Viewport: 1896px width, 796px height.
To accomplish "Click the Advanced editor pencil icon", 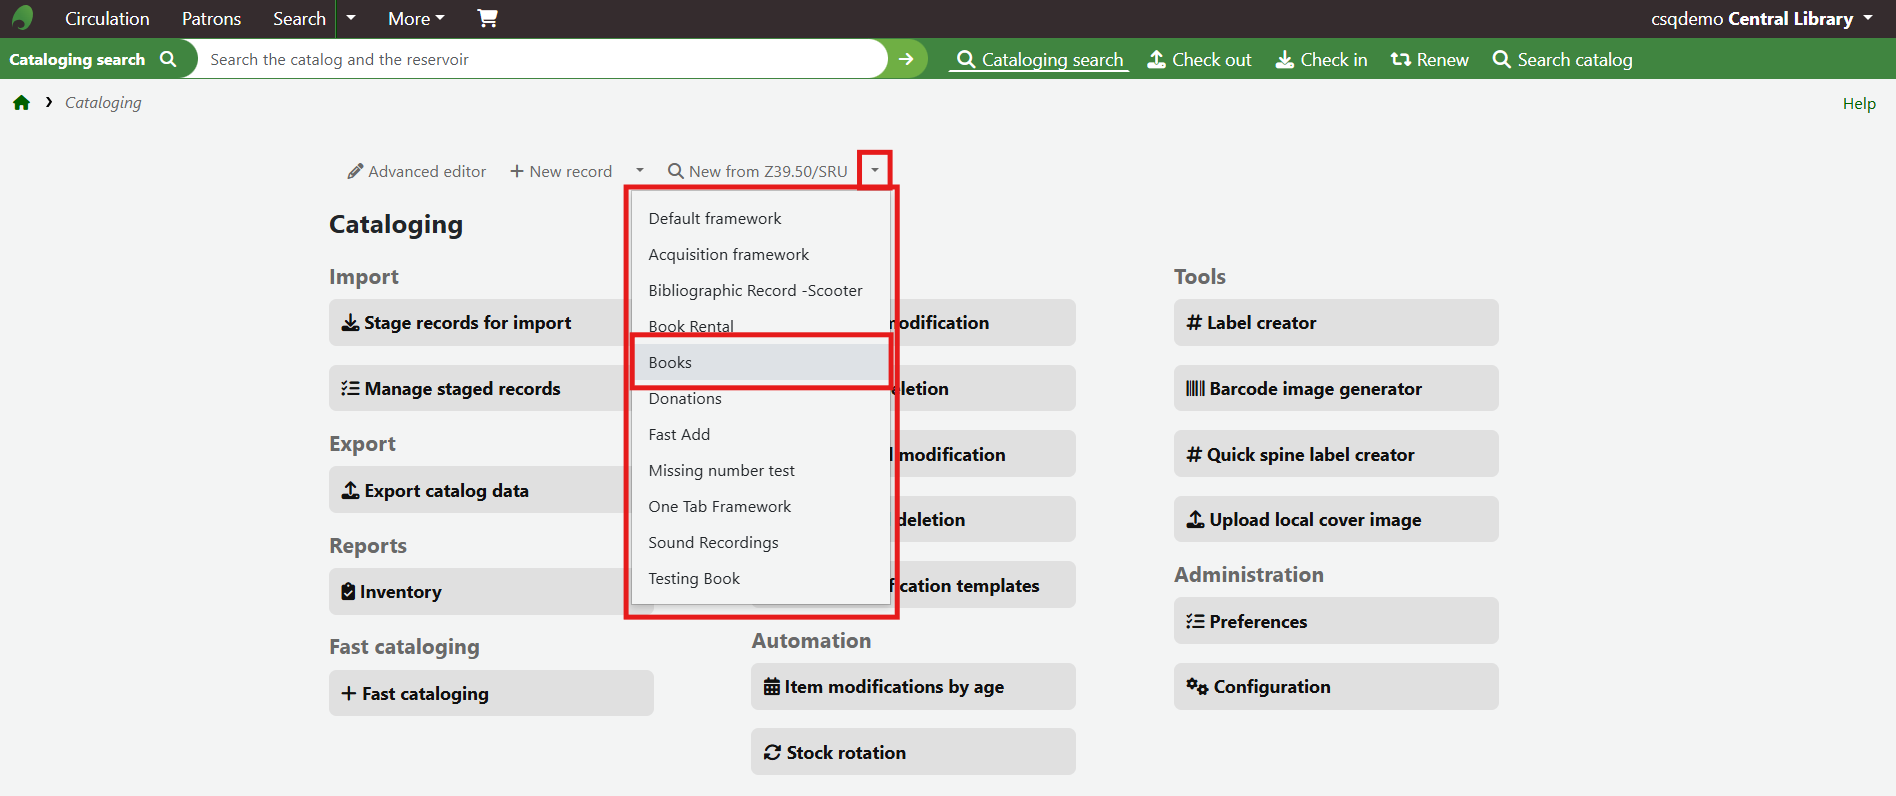I will pyautogui.click(x=355, y=172).
